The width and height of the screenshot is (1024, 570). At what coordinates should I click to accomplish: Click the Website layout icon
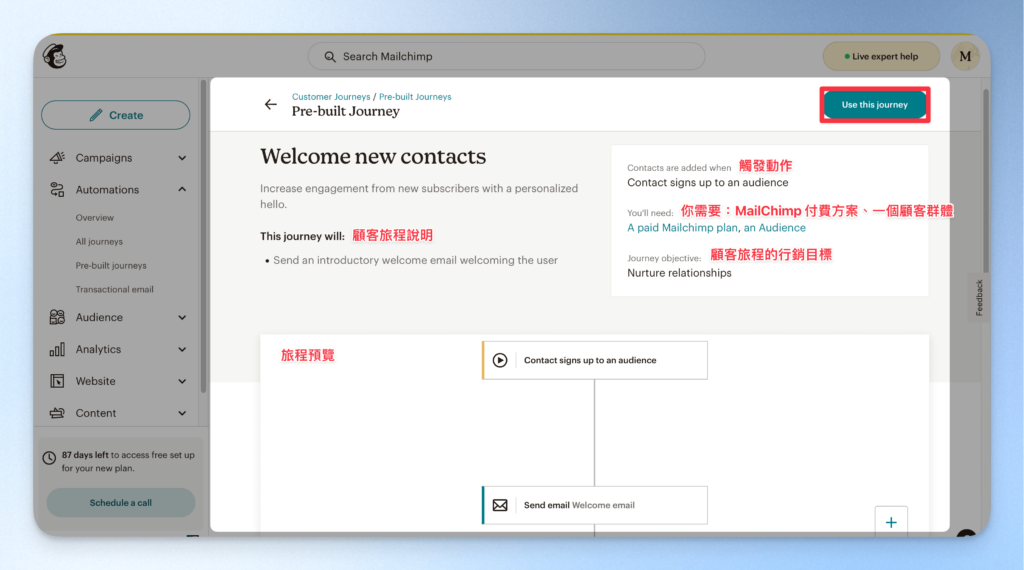(57, 381)
